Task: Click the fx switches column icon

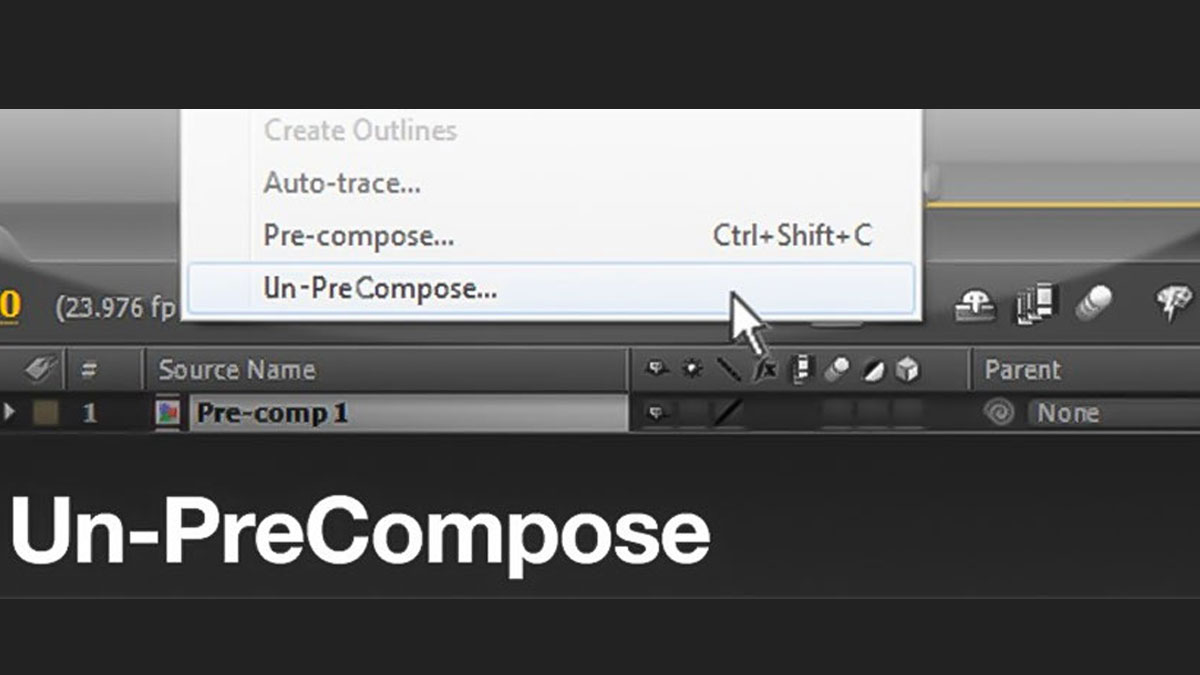Action: click(x=763, y=370)
